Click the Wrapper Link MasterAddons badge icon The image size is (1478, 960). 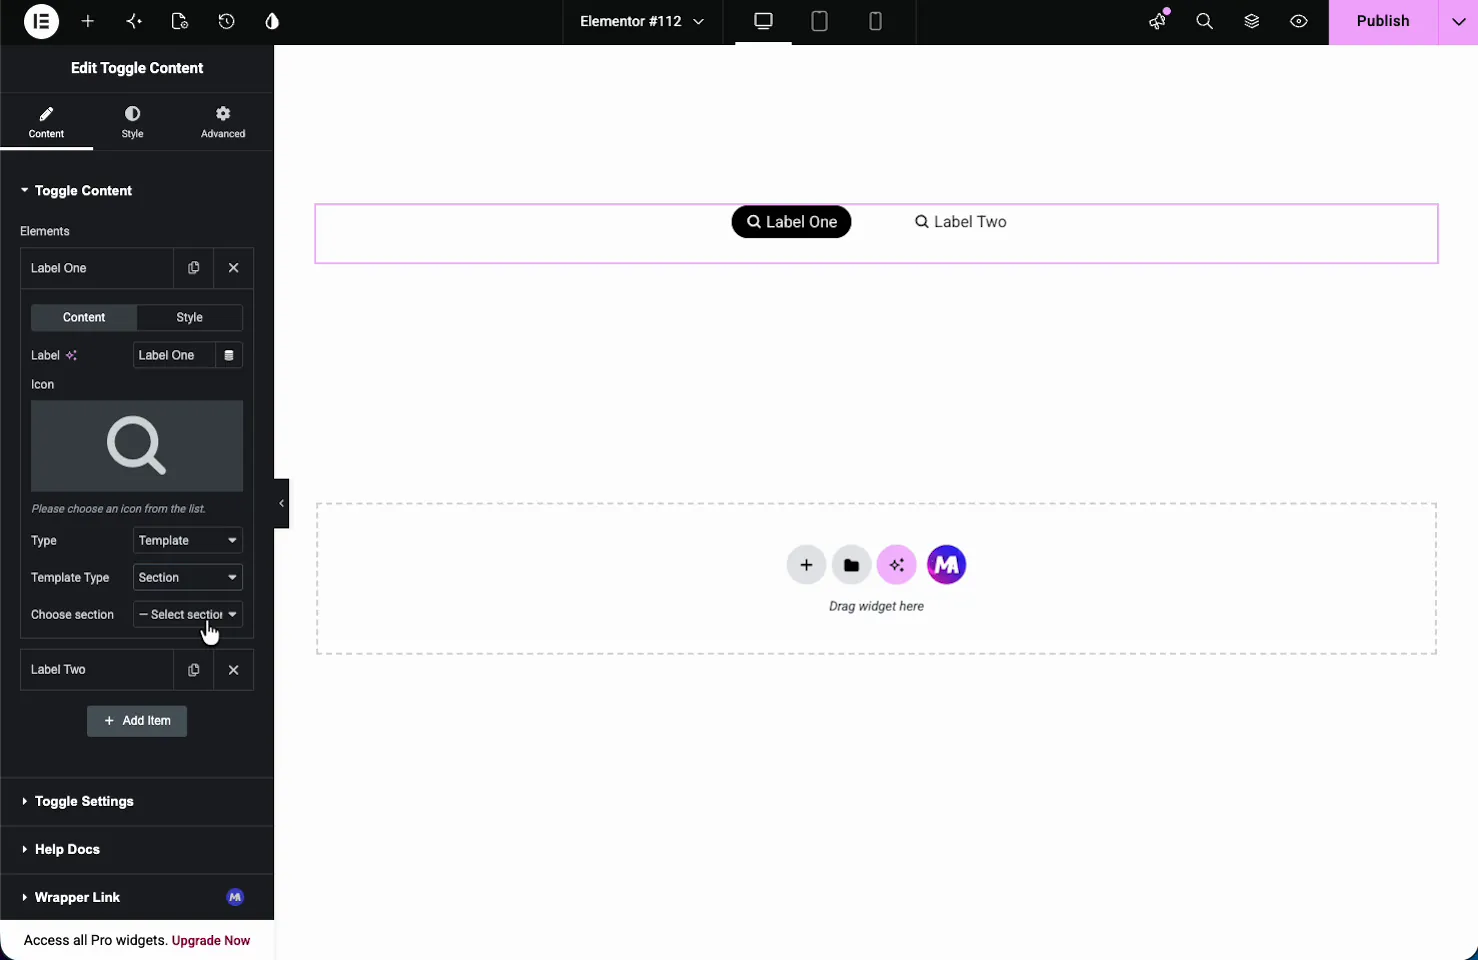coord(235,897)
